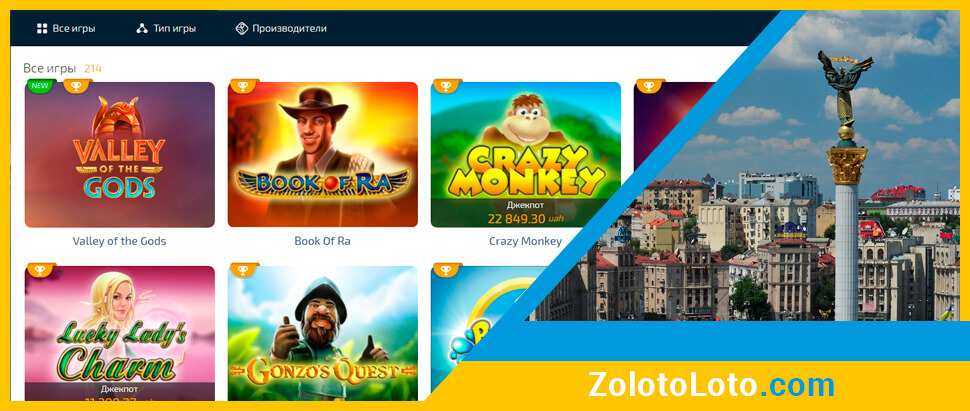Screen dimensions: 970x411
Task: Click the Valley of the Gods caption
Action: (119, 241)
